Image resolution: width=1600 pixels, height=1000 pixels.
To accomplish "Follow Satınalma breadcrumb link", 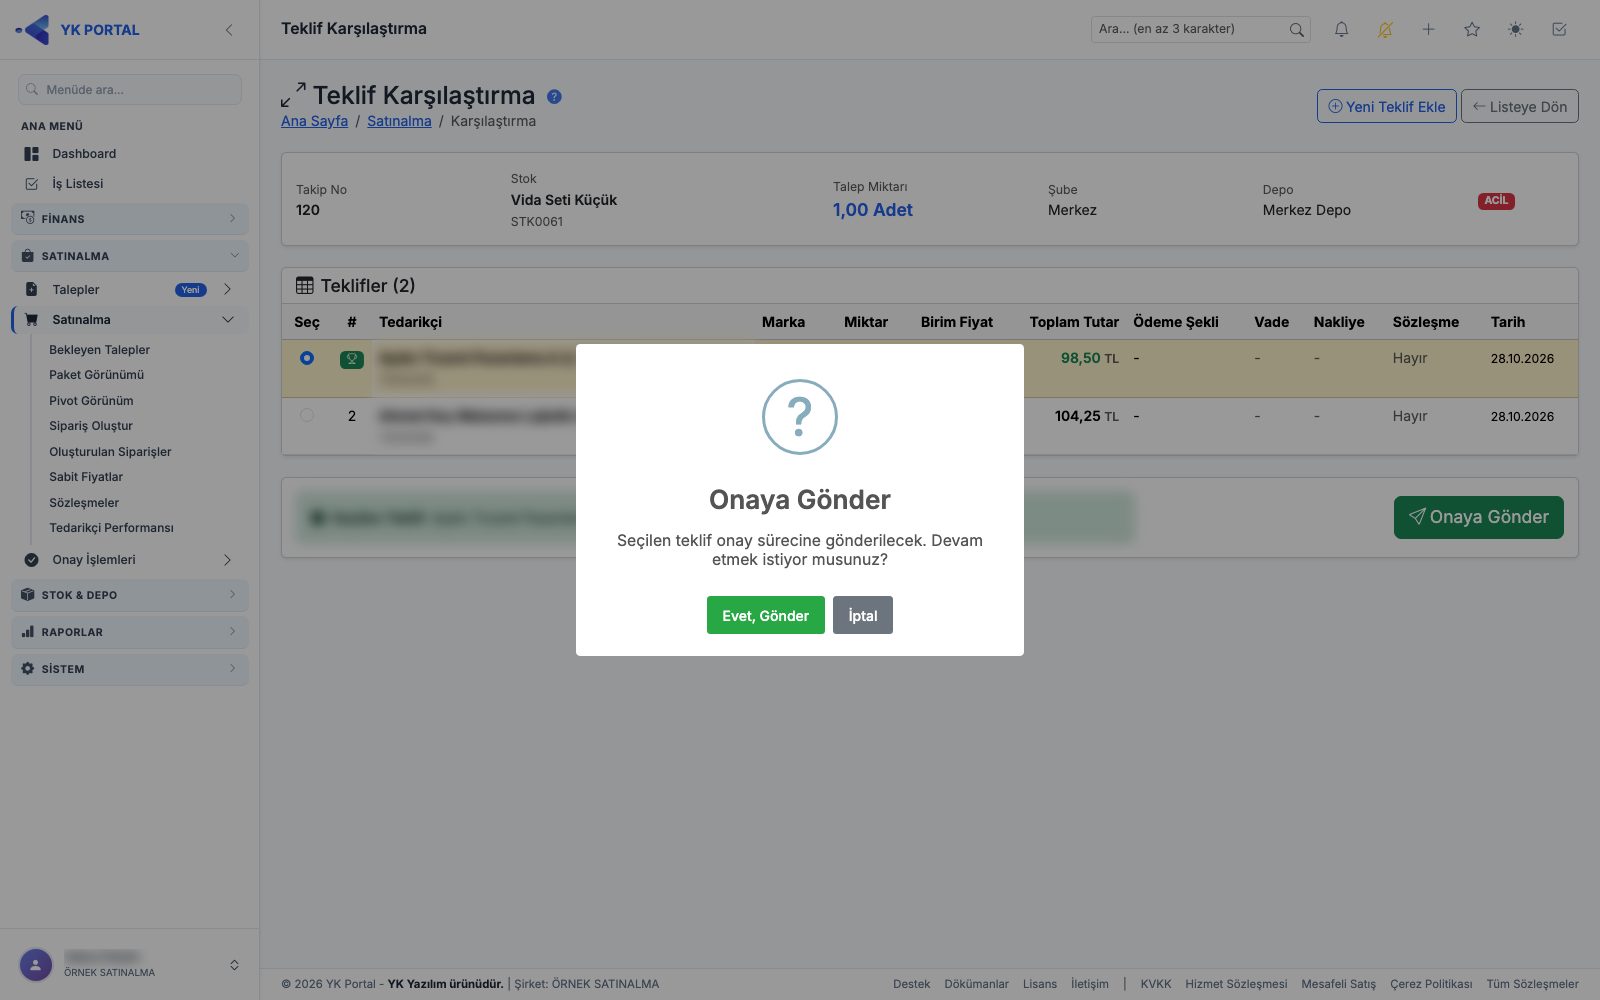I will coord(399,121).
